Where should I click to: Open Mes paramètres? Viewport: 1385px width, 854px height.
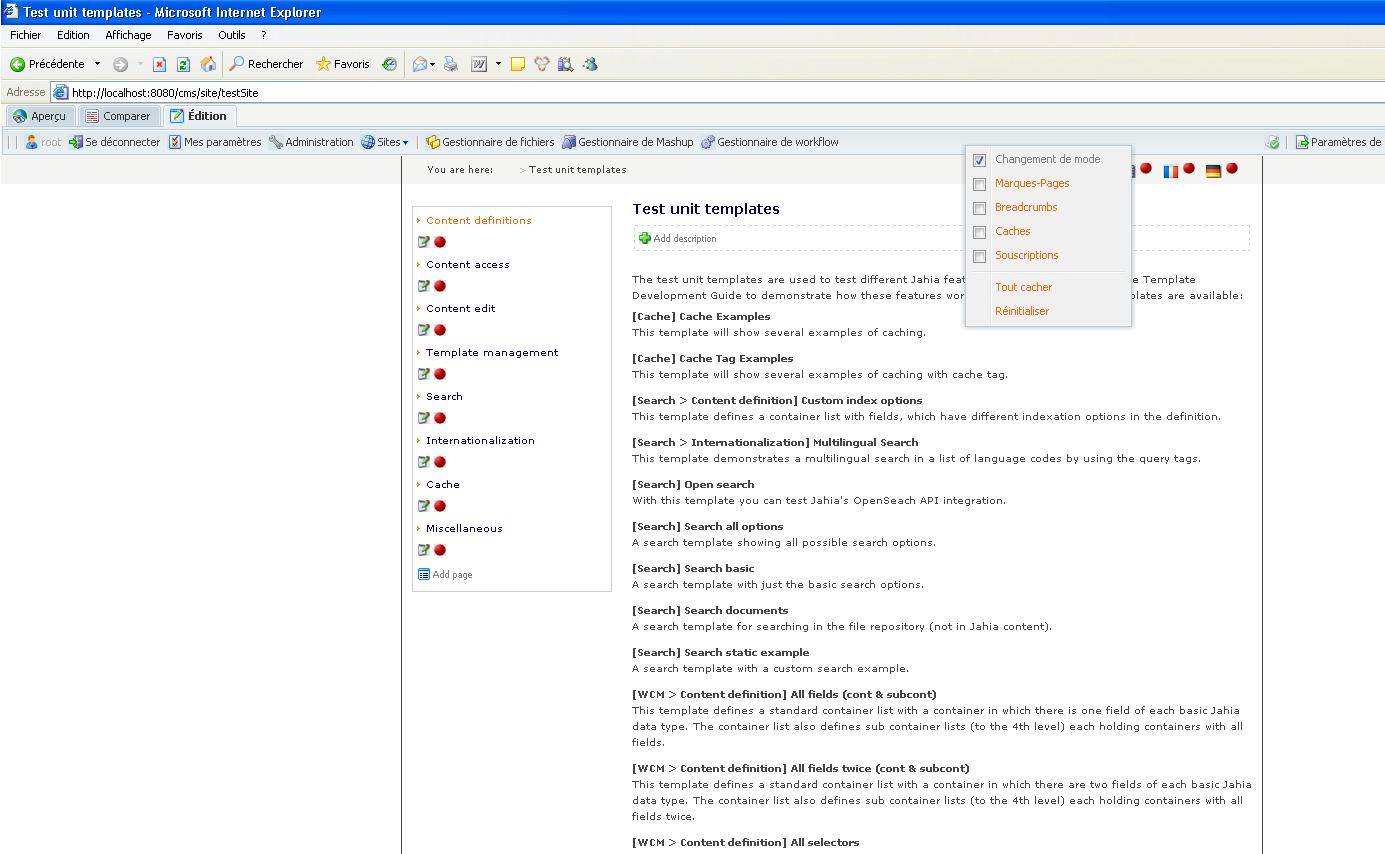pos(214,142)
